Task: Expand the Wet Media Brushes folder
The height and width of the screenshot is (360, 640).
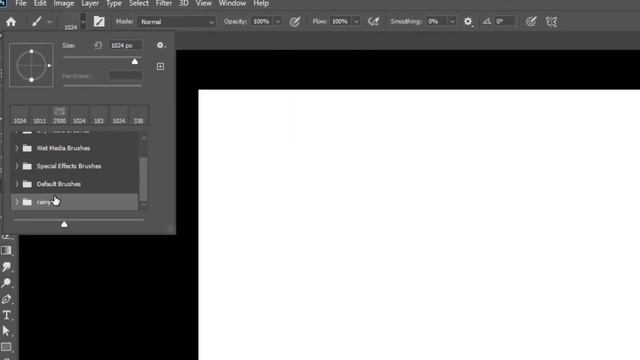Action: tap(17, 148)
